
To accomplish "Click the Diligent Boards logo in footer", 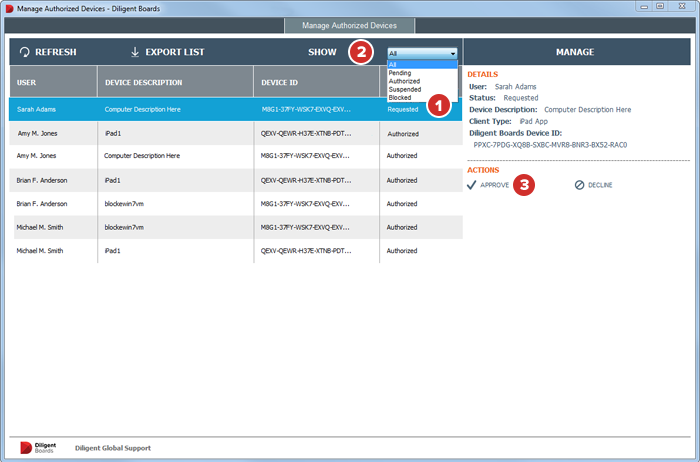I will click(38, 448).
